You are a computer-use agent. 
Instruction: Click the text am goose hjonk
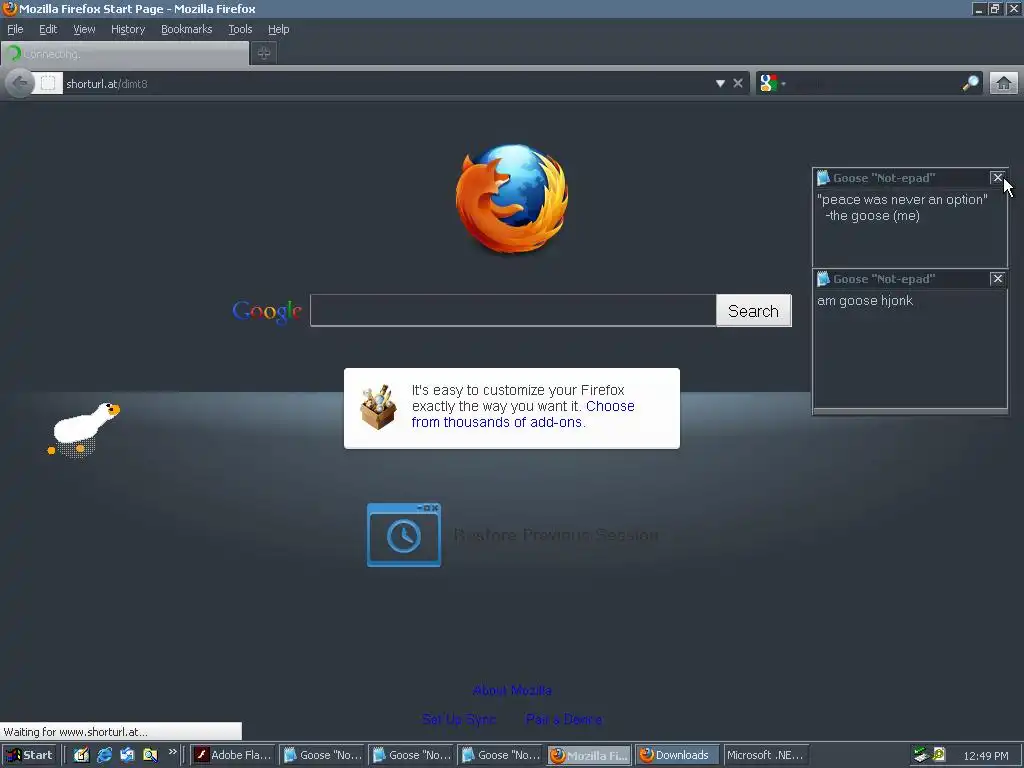tap(865, 301)
